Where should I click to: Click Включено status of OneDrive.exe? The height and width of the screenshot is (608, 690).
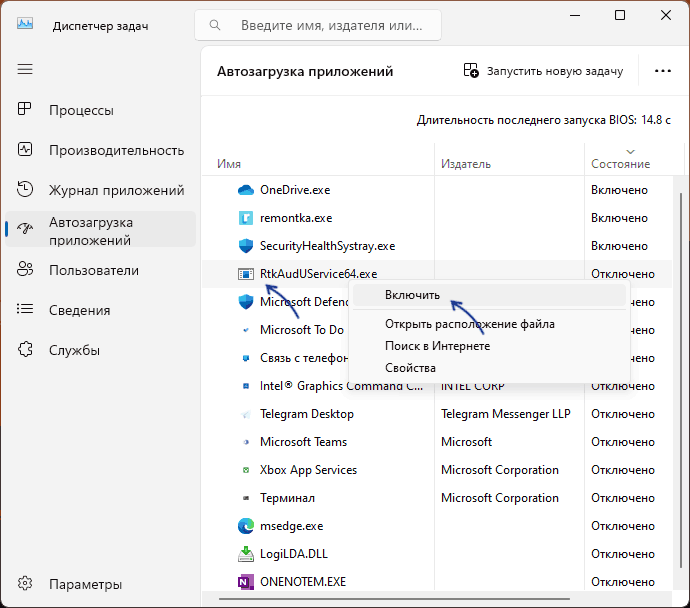[619, 190]
